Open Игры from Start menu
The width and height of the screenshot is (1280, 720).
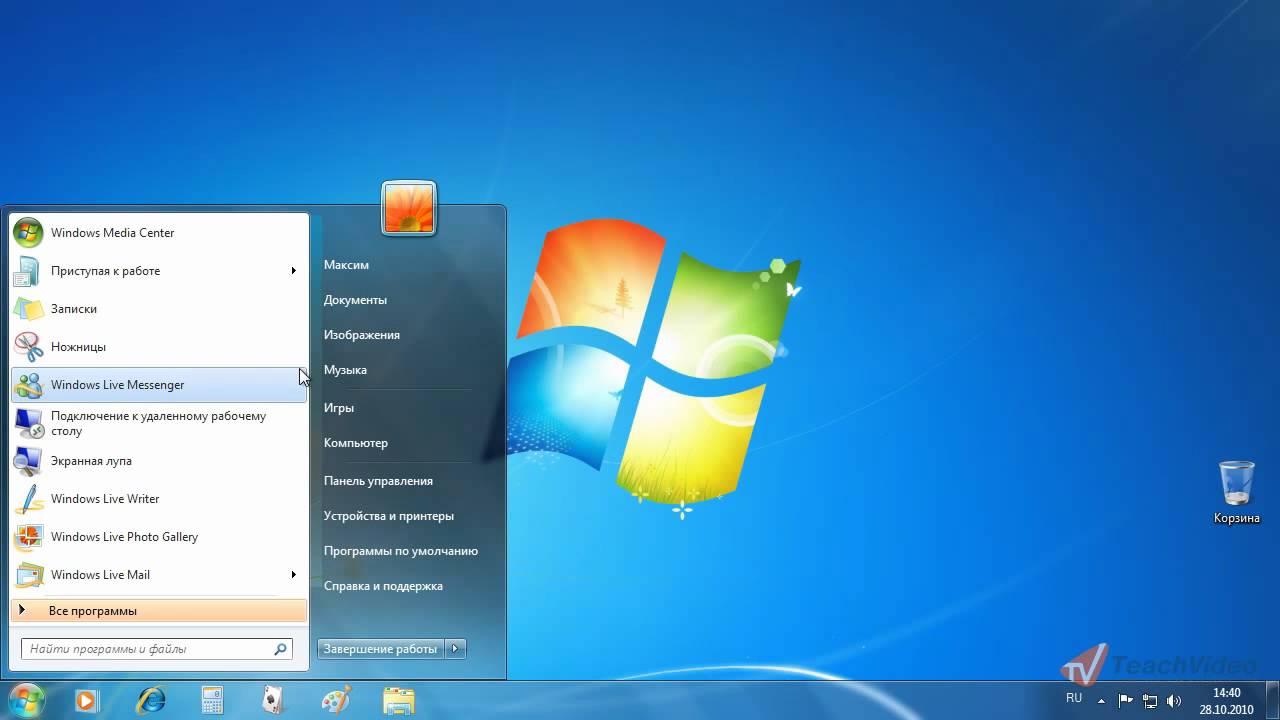(339, 408)
